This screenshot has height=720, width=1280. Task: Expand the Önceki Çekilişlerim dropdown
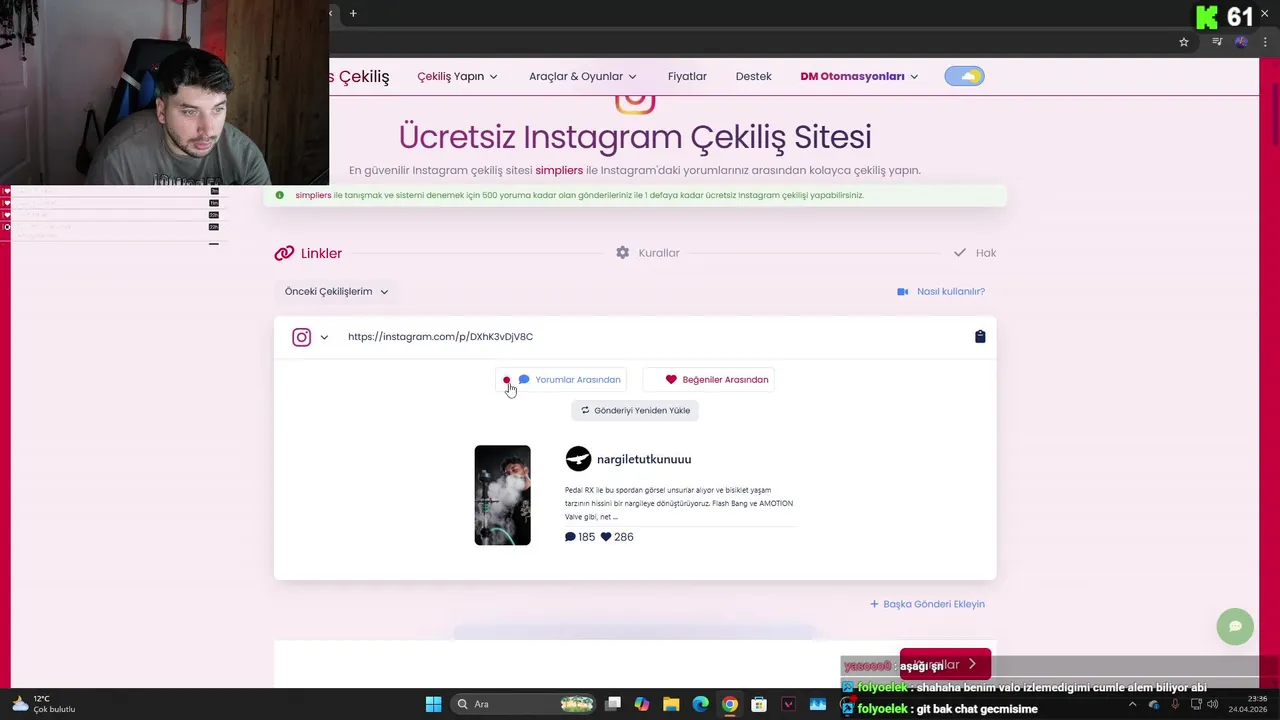pyautogui.click(x=336, y=291)
